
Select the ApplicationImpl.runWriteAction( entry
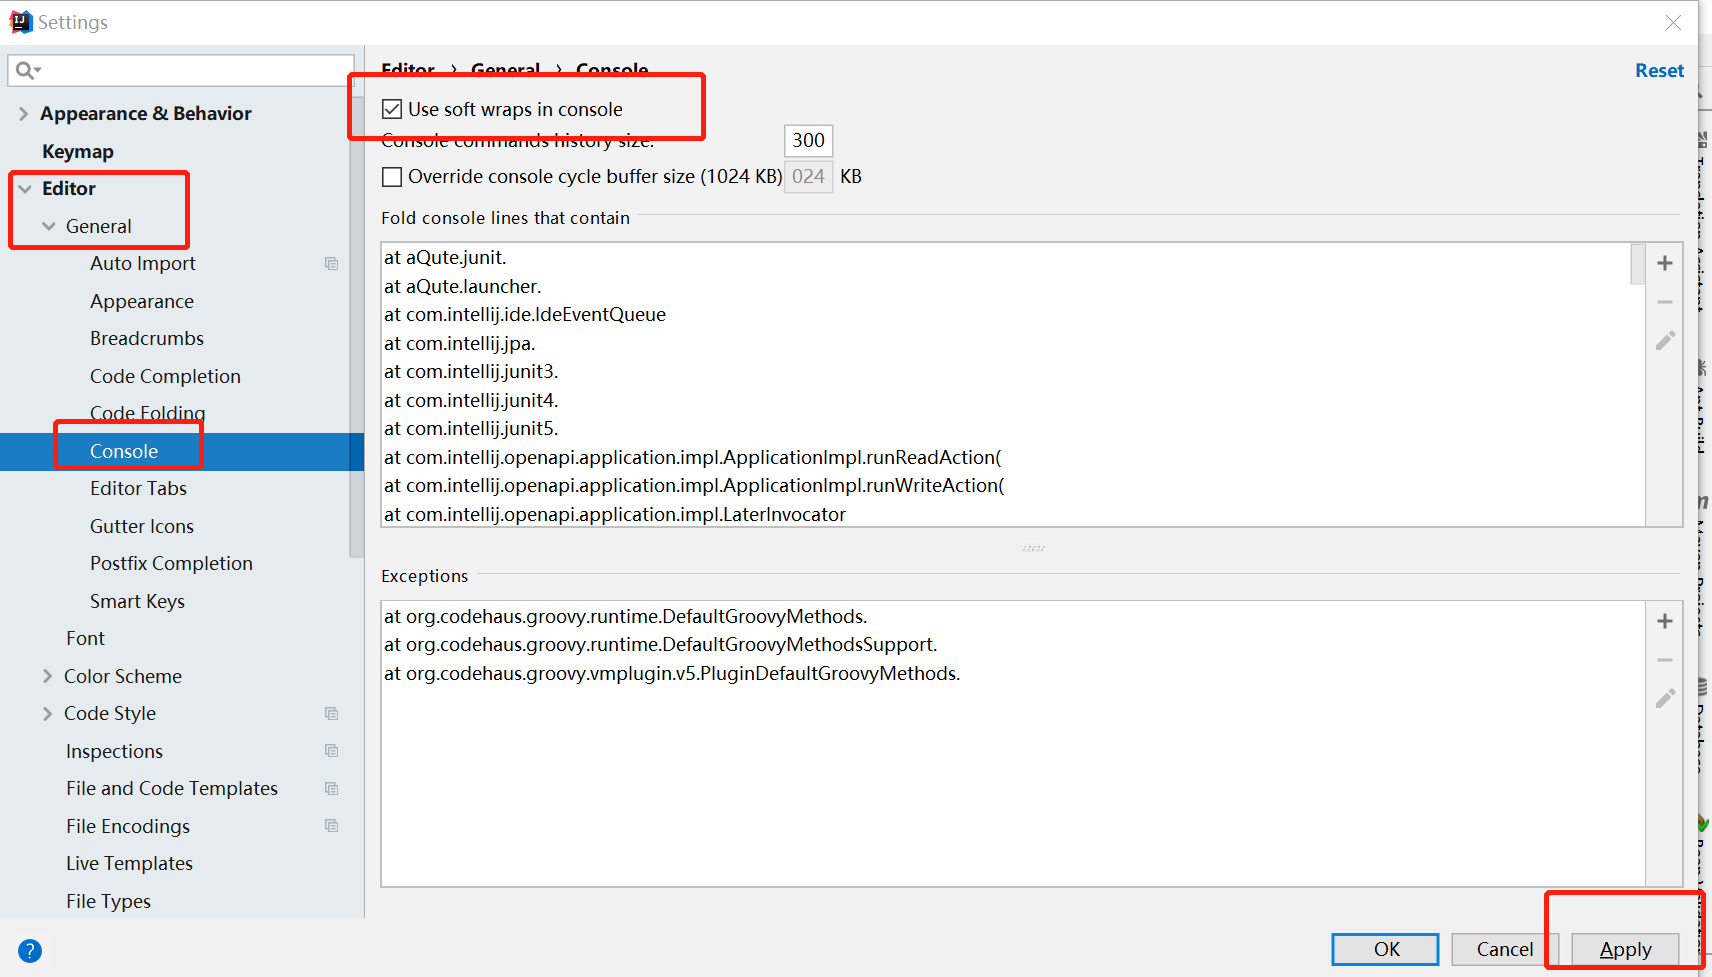(694, 486)
